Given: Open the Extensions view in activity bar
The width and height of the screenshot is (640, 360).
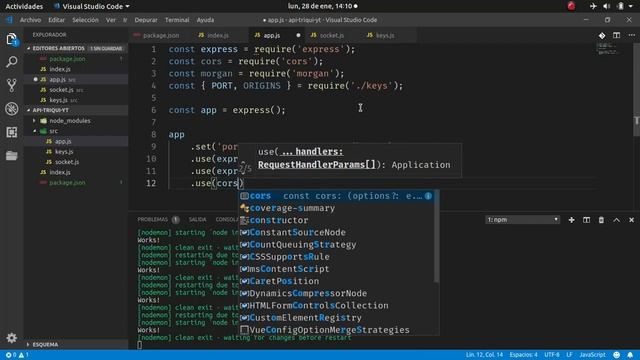Looking at the screenshot, I should [12, 132].
